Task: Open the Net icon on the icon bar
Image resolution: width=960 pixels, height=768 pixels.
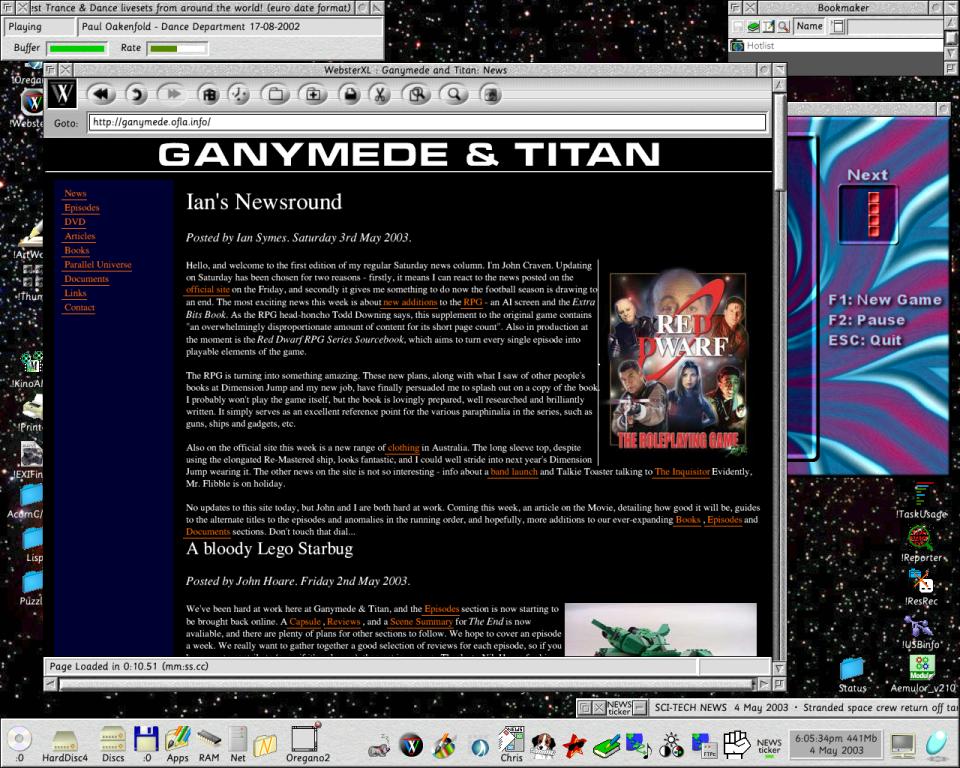Action: [x=238, y=744]
